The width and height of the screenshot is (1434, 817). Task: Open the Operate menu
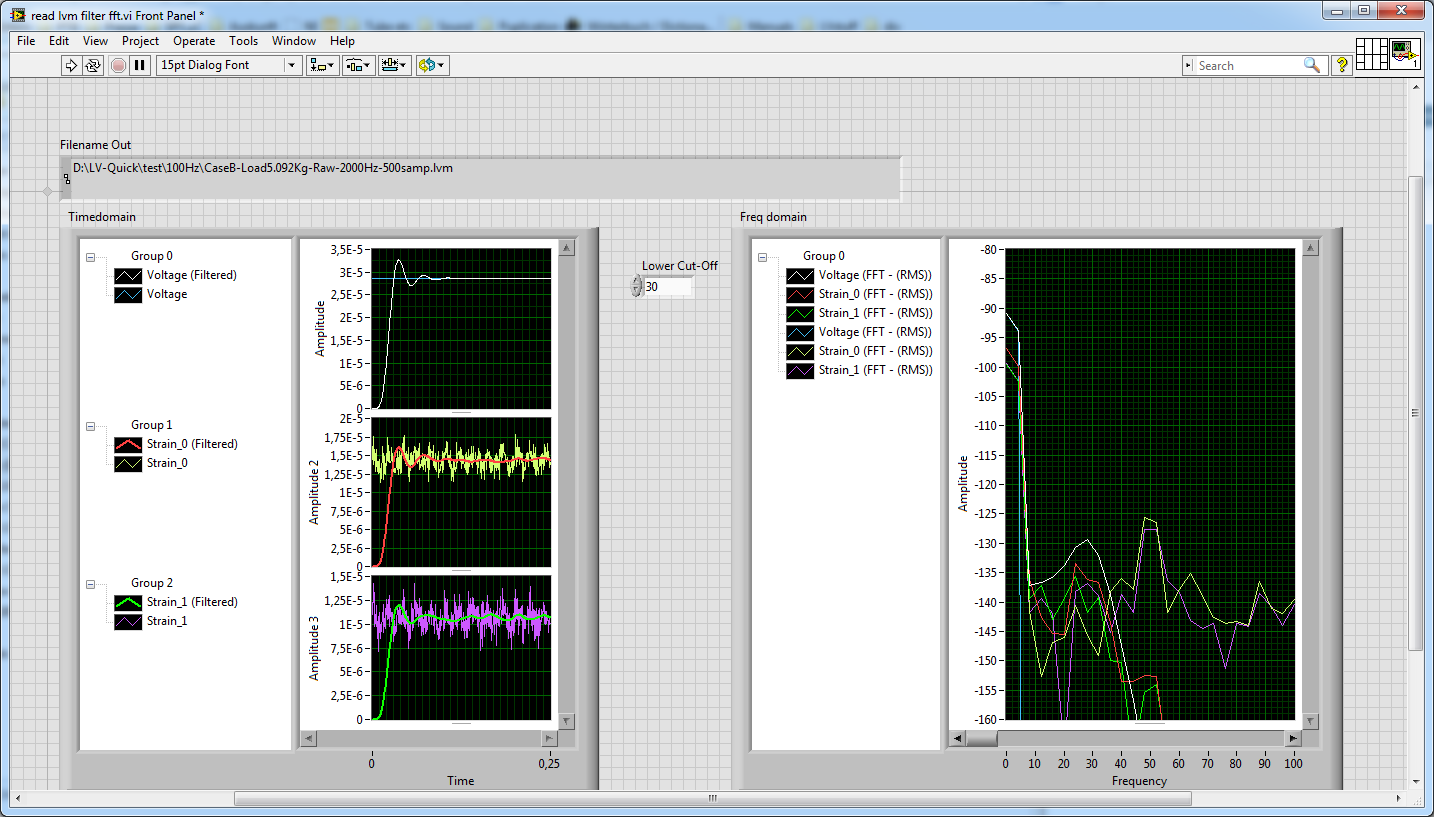tap(194, 41)
